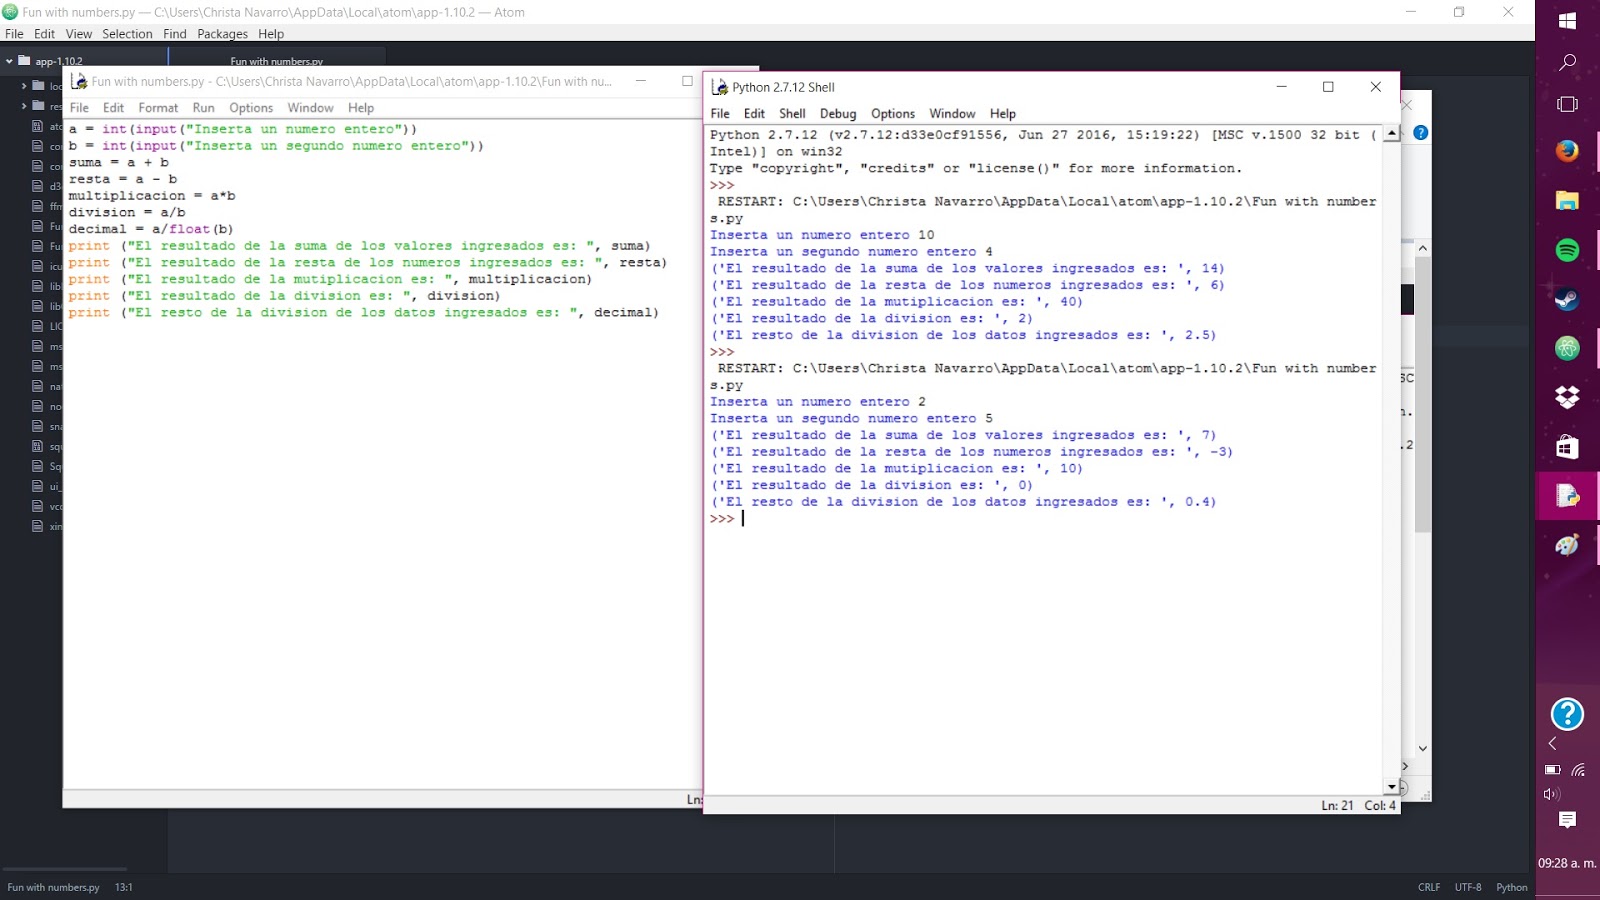Open Packages menu in Atom

[x=222, y=34]
